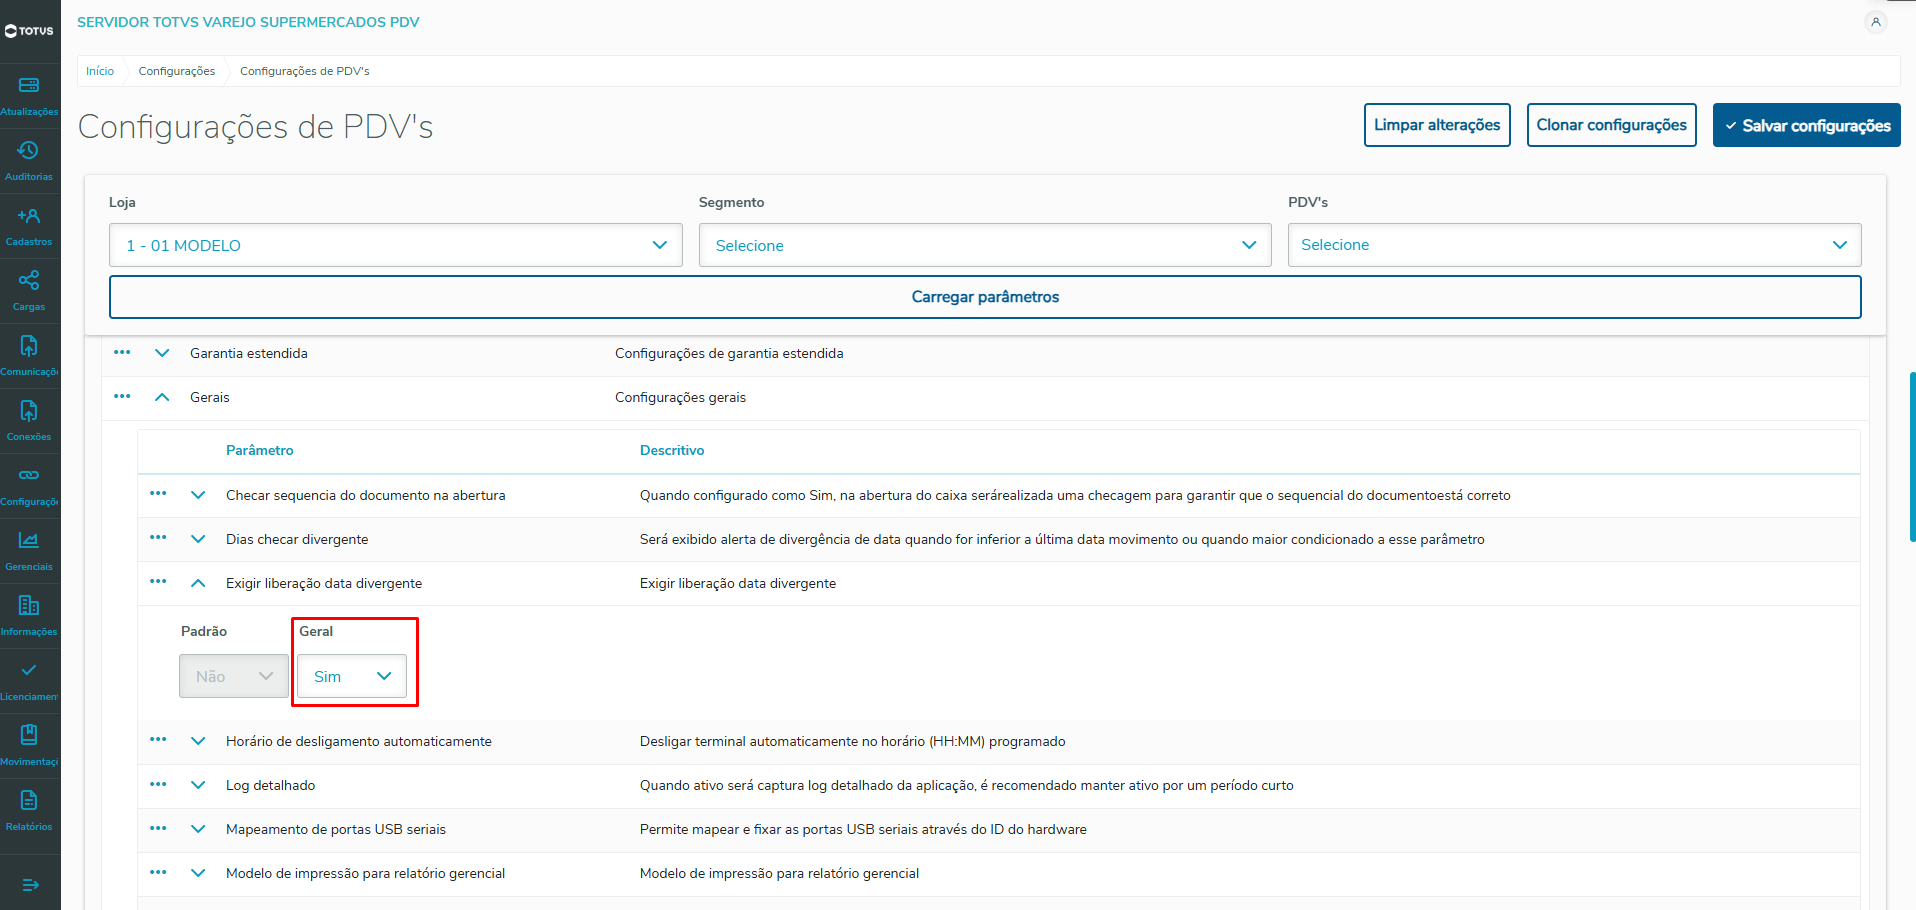The image size is (1916, 910).
Task: Expand the sidebar menu arrow icon
Action: click(x=30, y=885)
